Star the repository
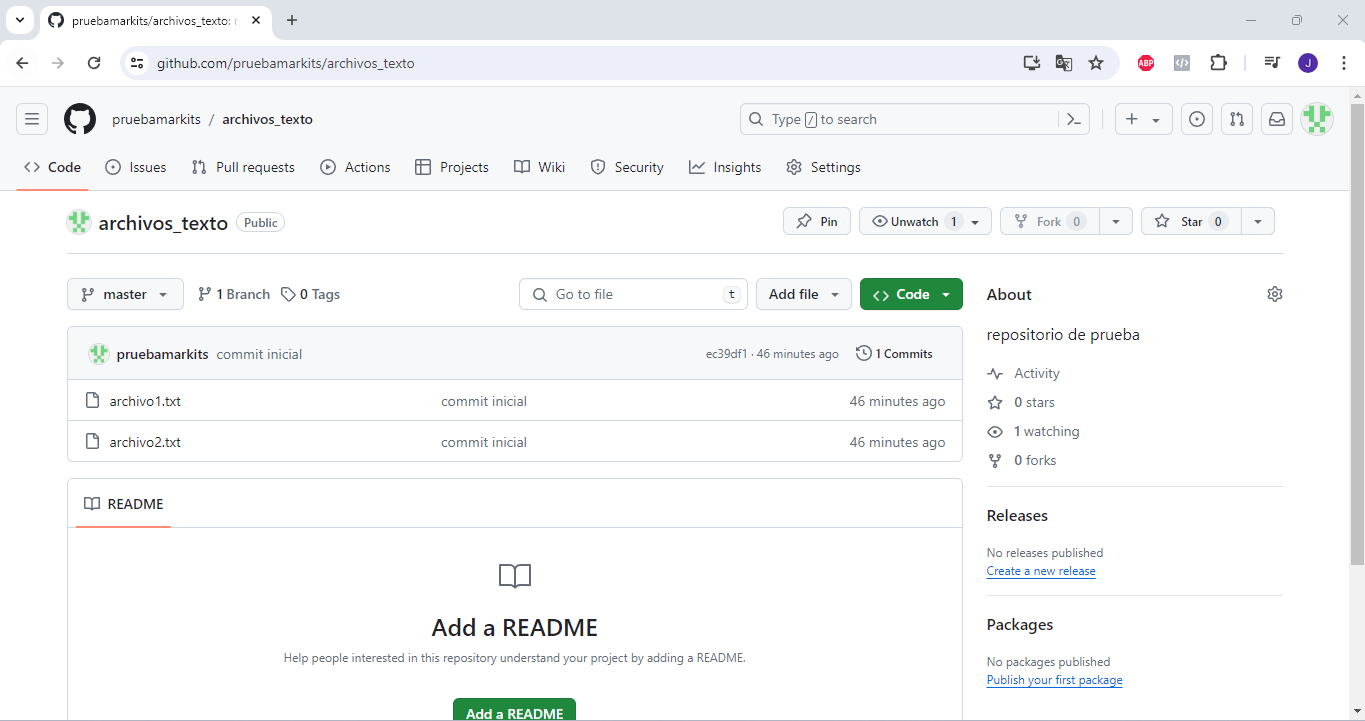Image resolution: width=1365 pixels, height=721 pixels. point(1191,221)
